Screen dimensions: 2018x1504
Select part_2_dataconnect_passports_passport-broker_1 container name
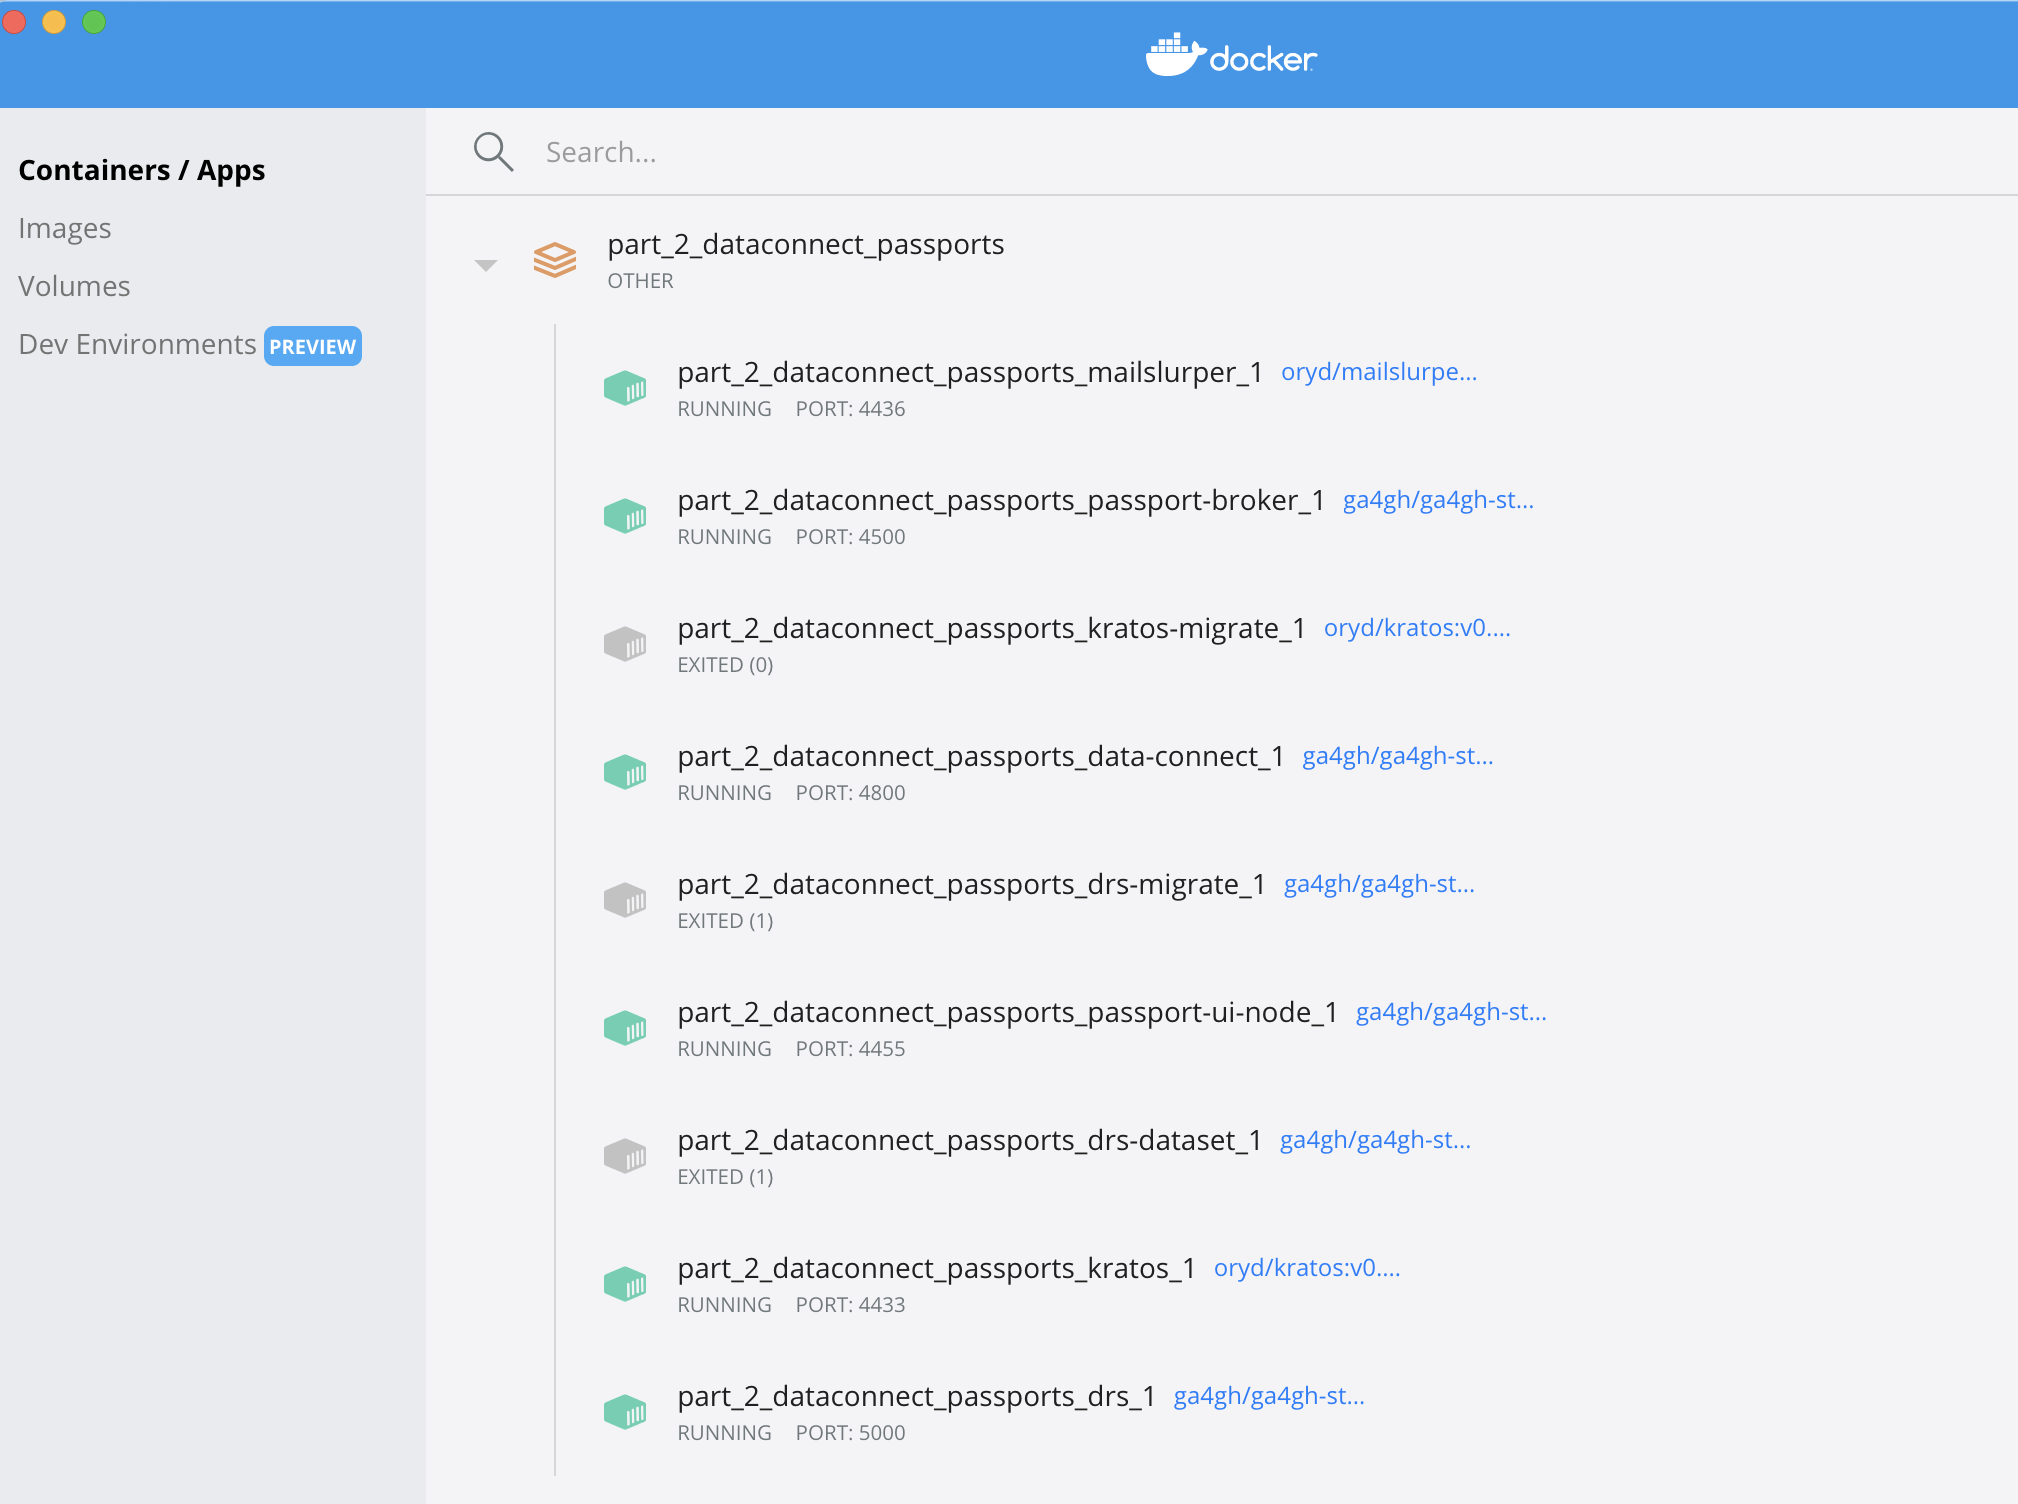(x=1001, y=500)
